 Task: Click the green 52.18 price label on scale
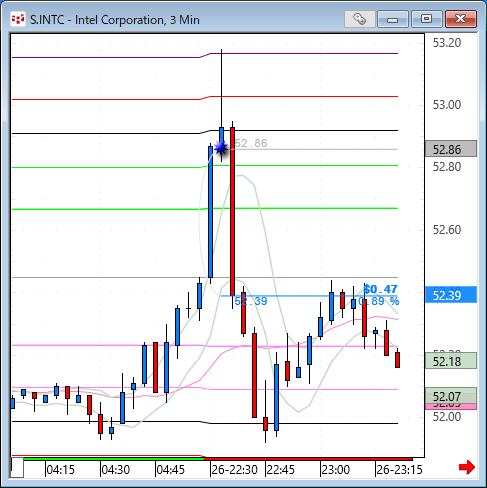pos(451,361)
